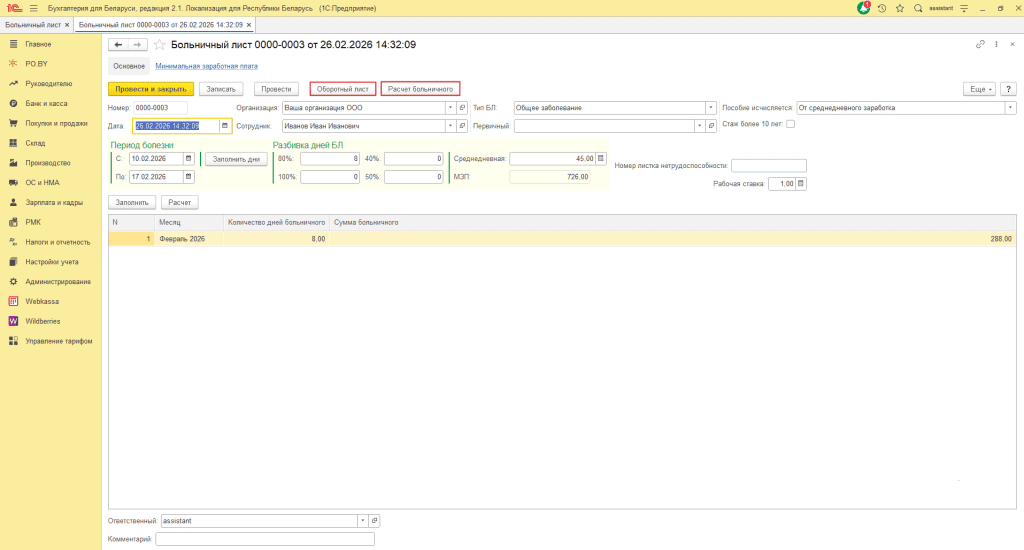
Task: Open the Пособие исчисляется dropdown
Action: 1011,107
